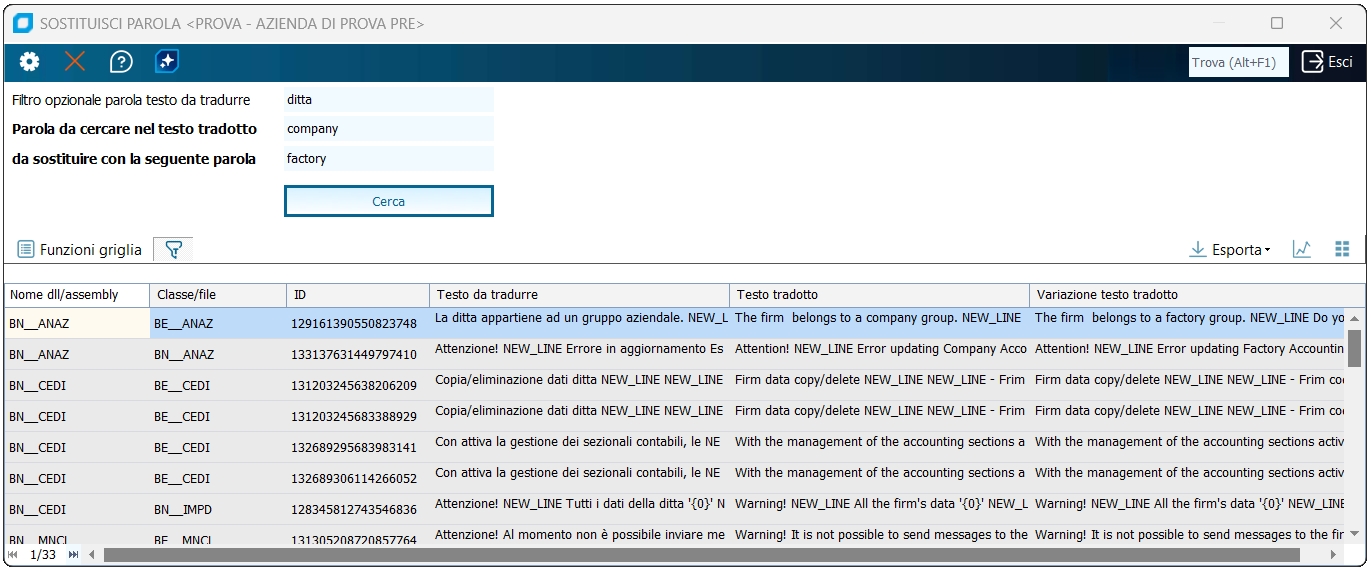
Task: Click the application logo in title bar
Action: click(x=23, y=23)
